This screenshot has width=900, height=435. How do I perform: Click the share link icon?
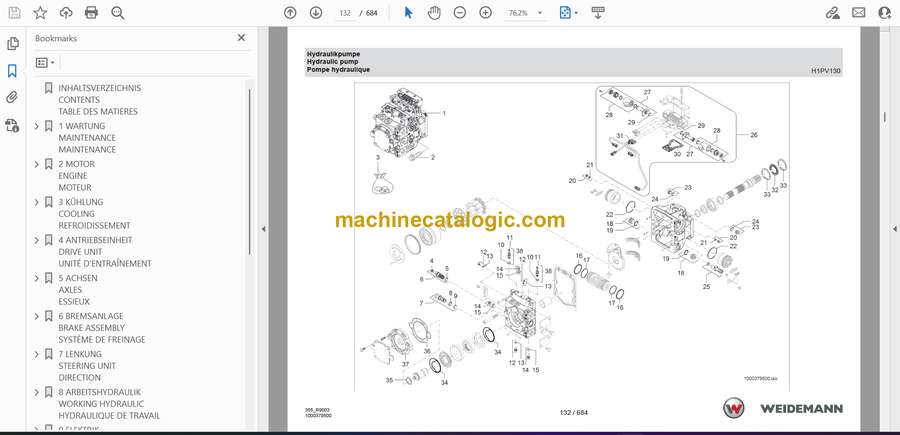(832, 13)
